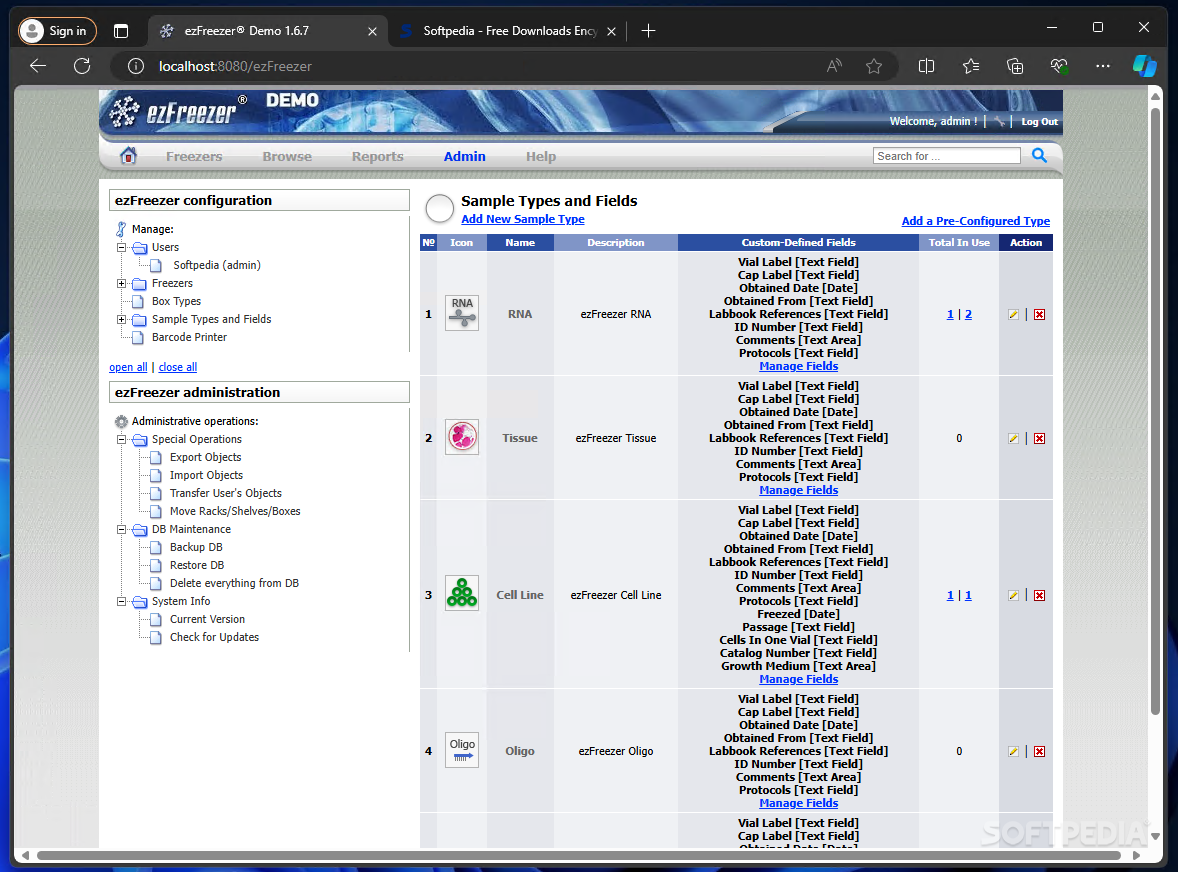Collapse the System Info node

pos(121,602)
